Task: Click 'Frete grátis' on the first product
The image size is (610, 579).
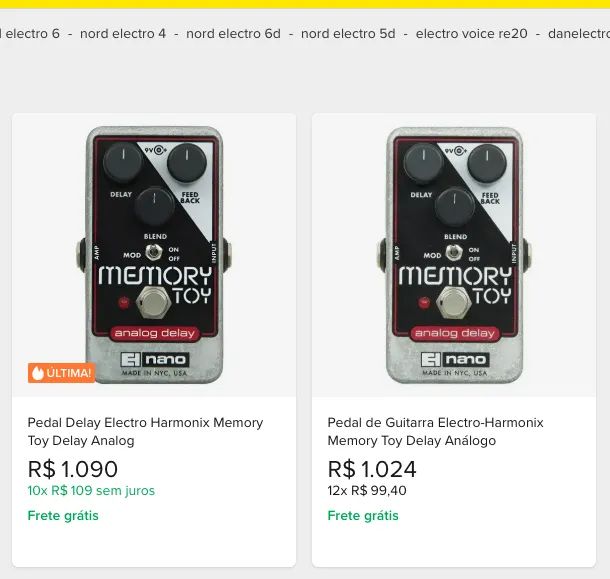Action: click(63, 516)
